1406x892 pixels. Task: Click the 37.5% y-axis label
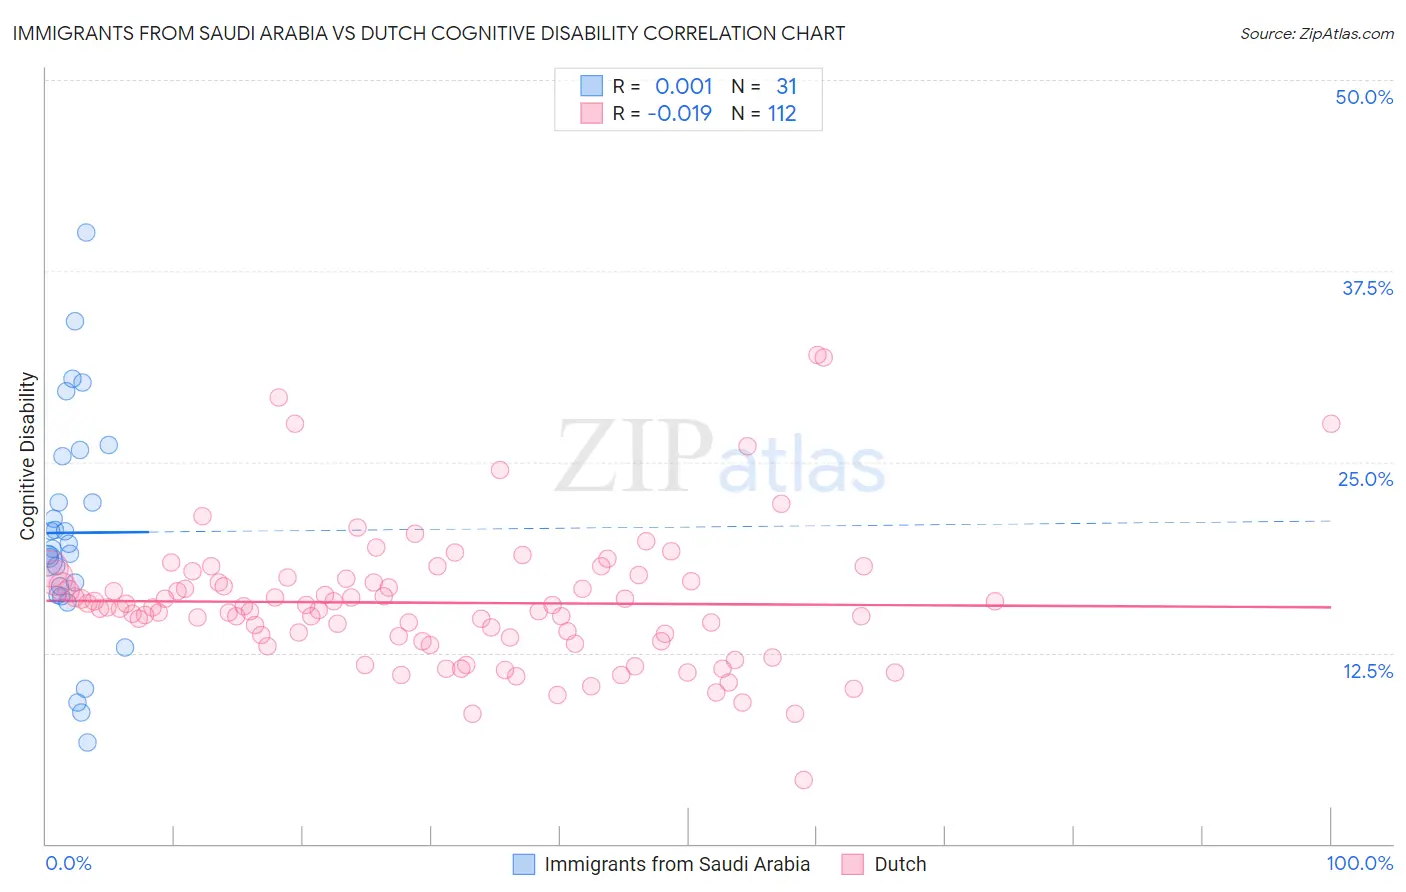point(1367,288)
